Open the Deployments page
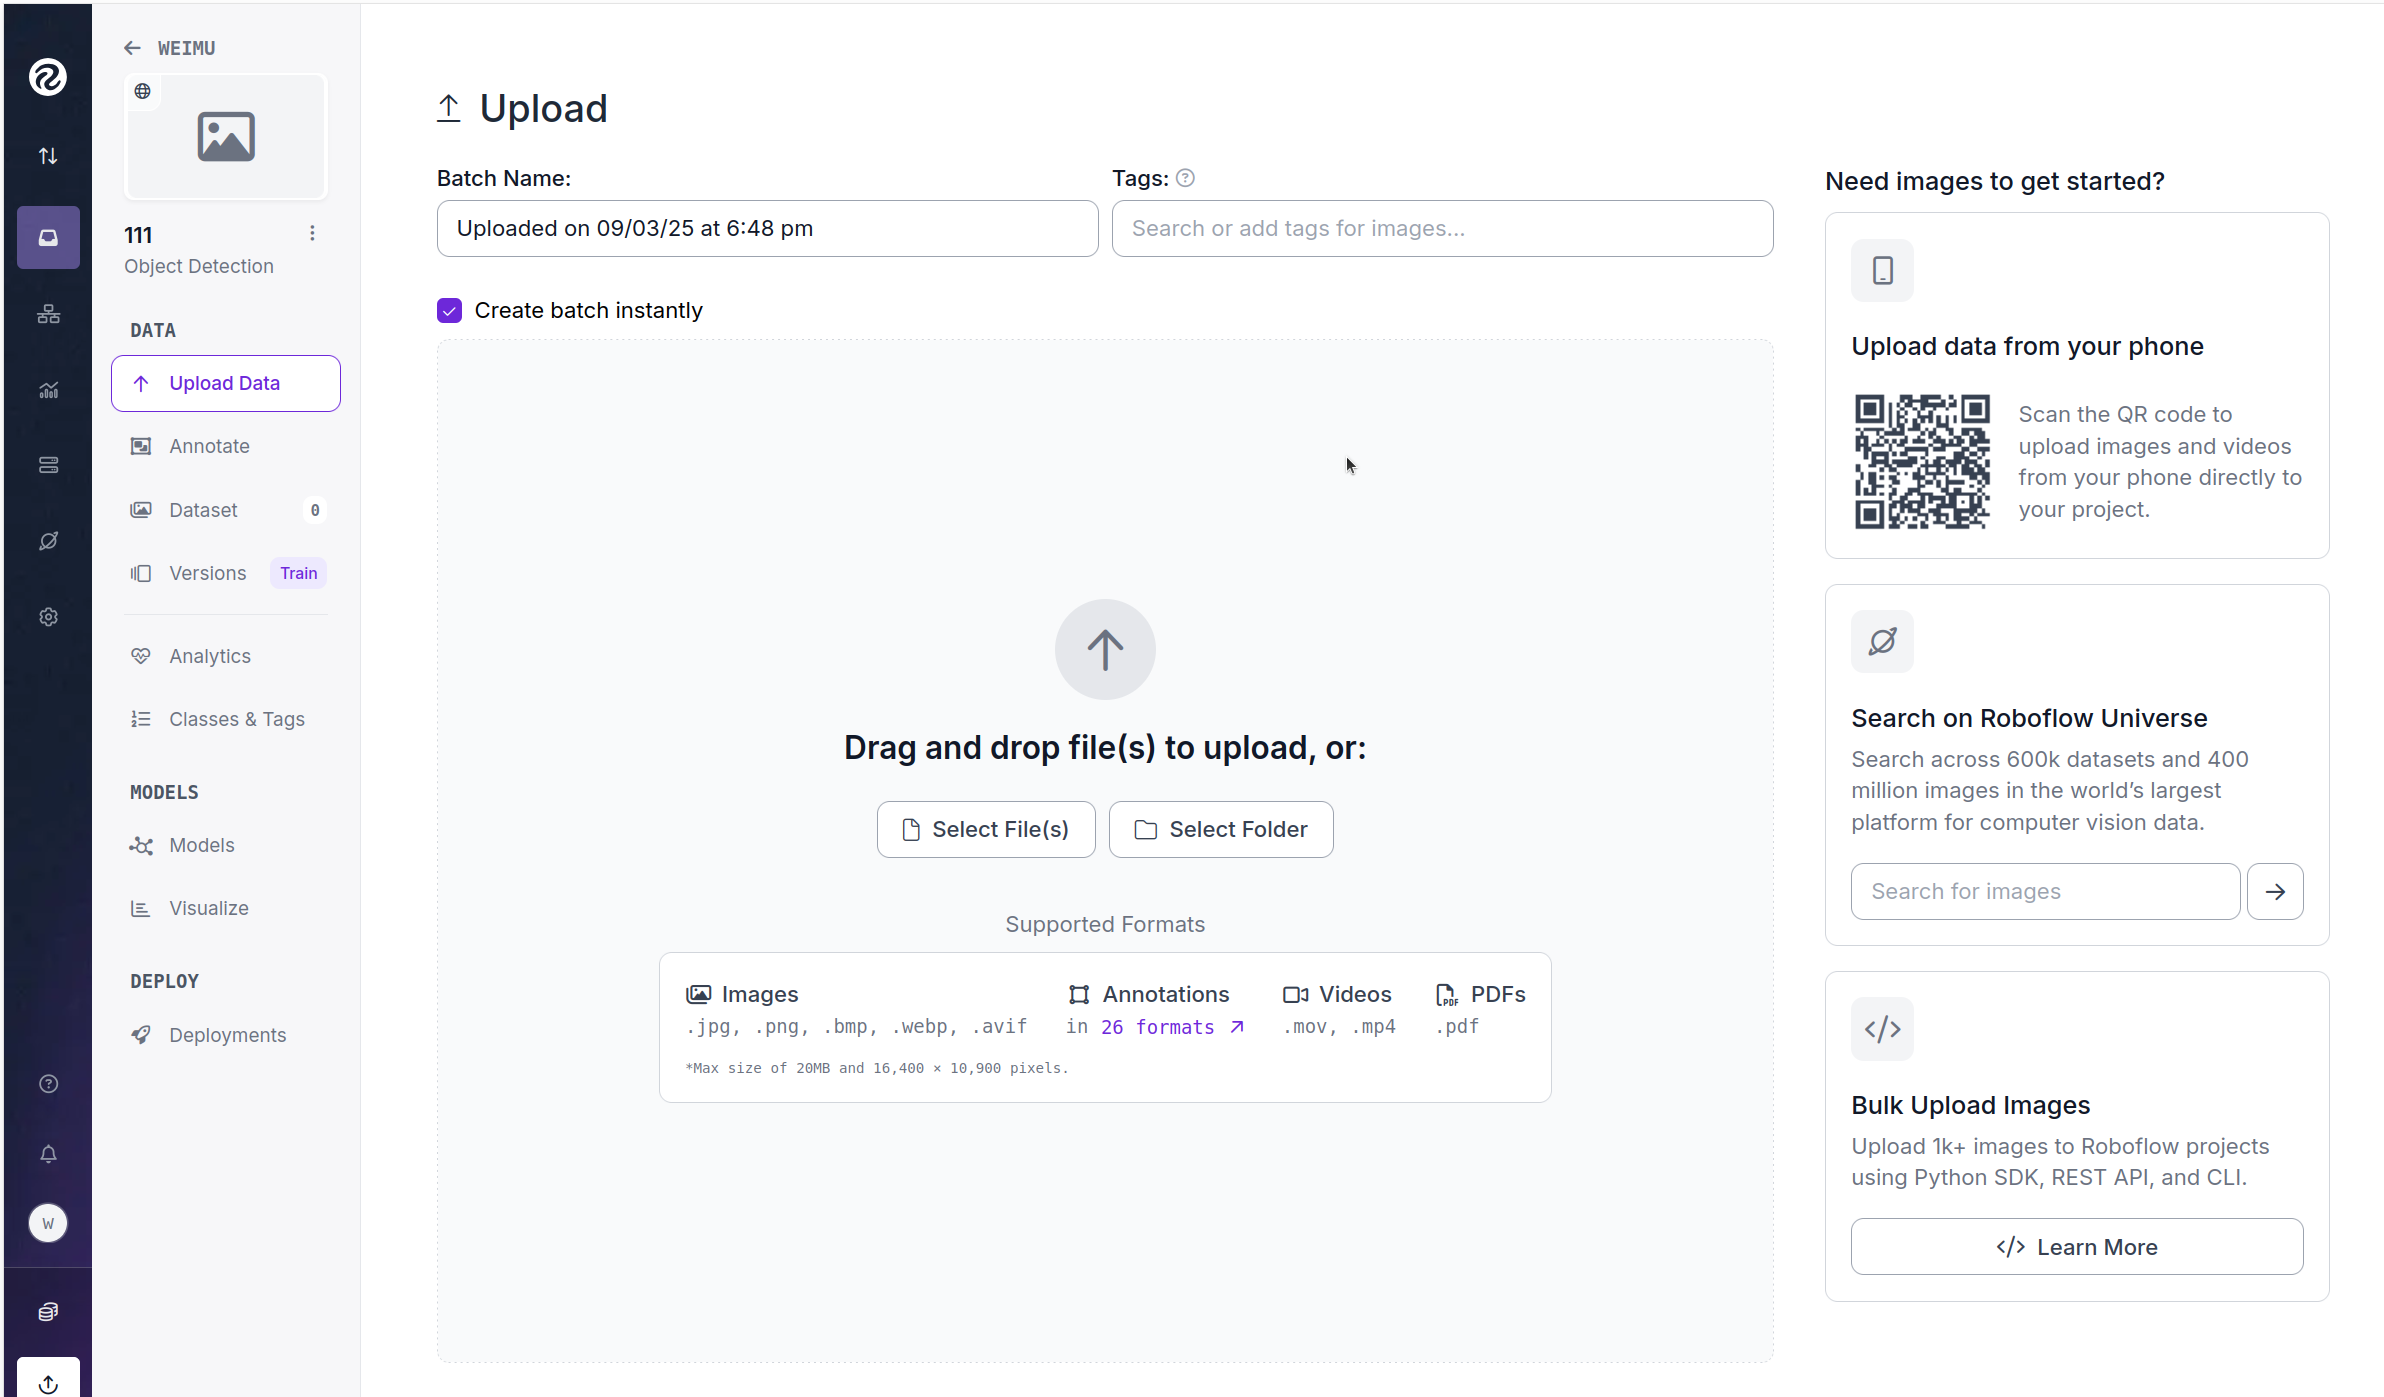Viewport: 2384px width, 1397px height. [x=227, y=1035]
